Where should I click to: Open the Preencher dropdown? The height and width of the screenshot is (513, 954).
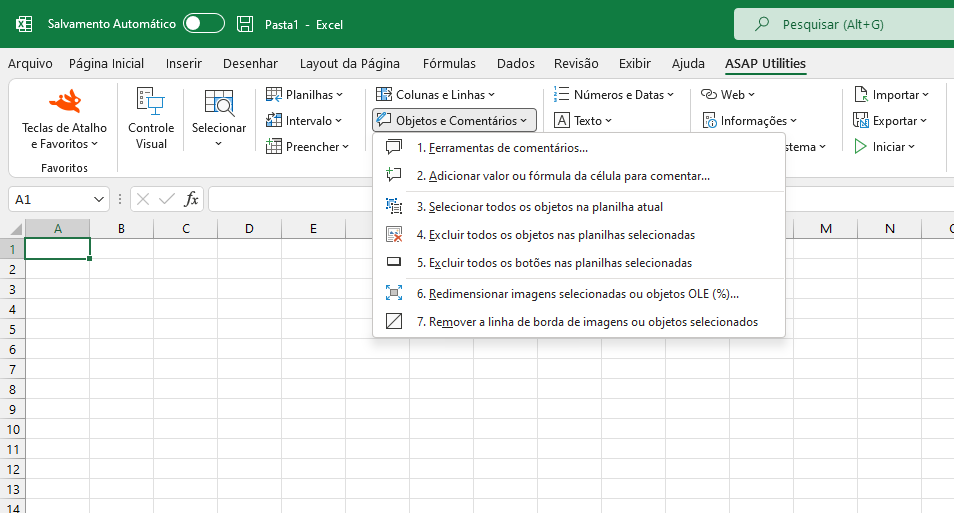tap(308, 147)
